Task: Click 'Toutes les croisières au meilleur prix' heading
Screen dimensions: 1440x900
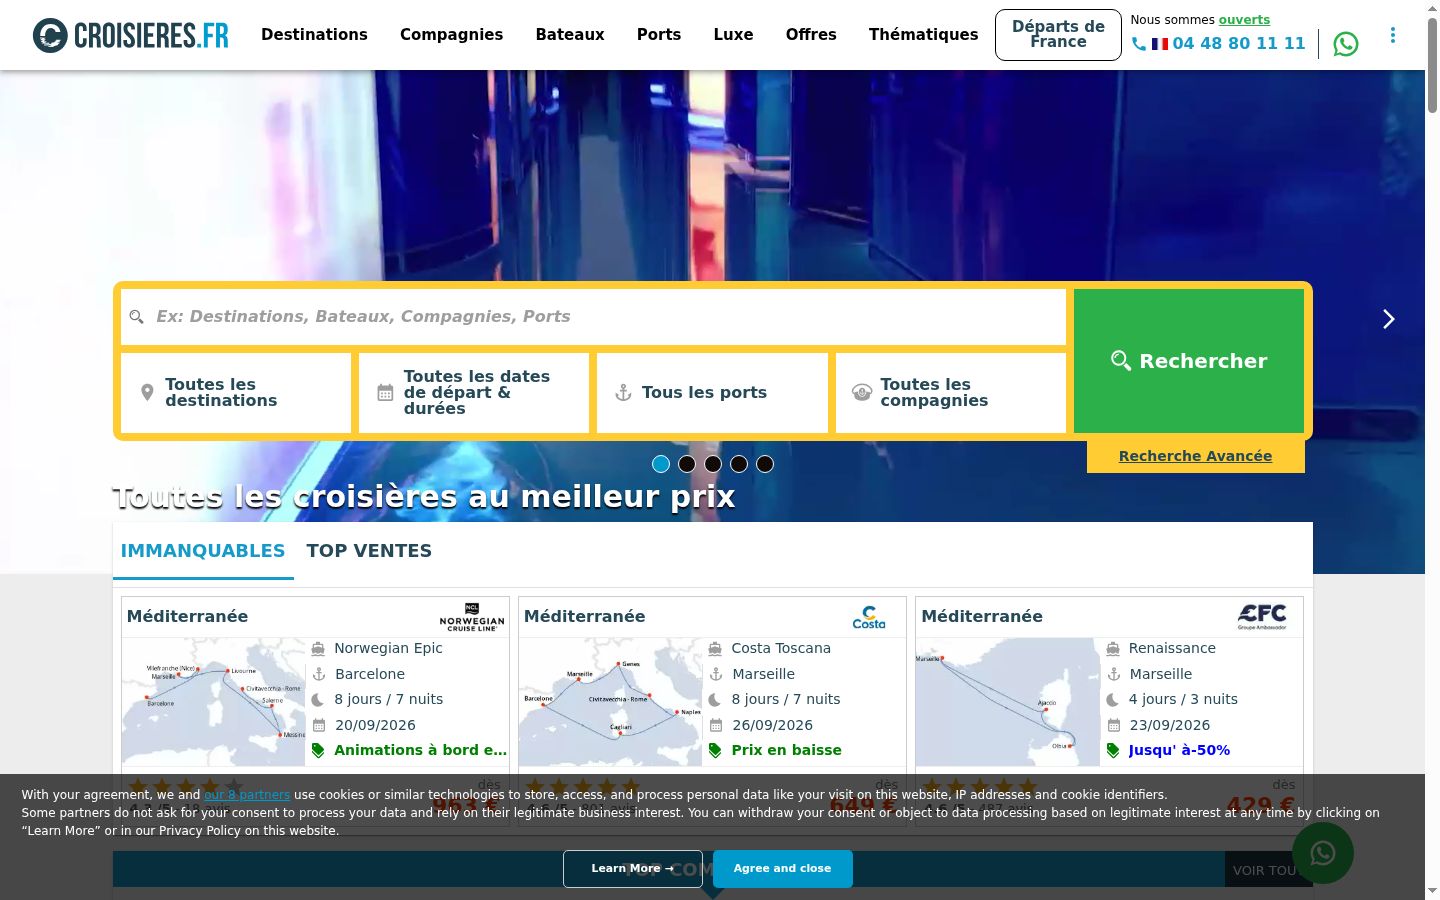Action: pos(424,497)
